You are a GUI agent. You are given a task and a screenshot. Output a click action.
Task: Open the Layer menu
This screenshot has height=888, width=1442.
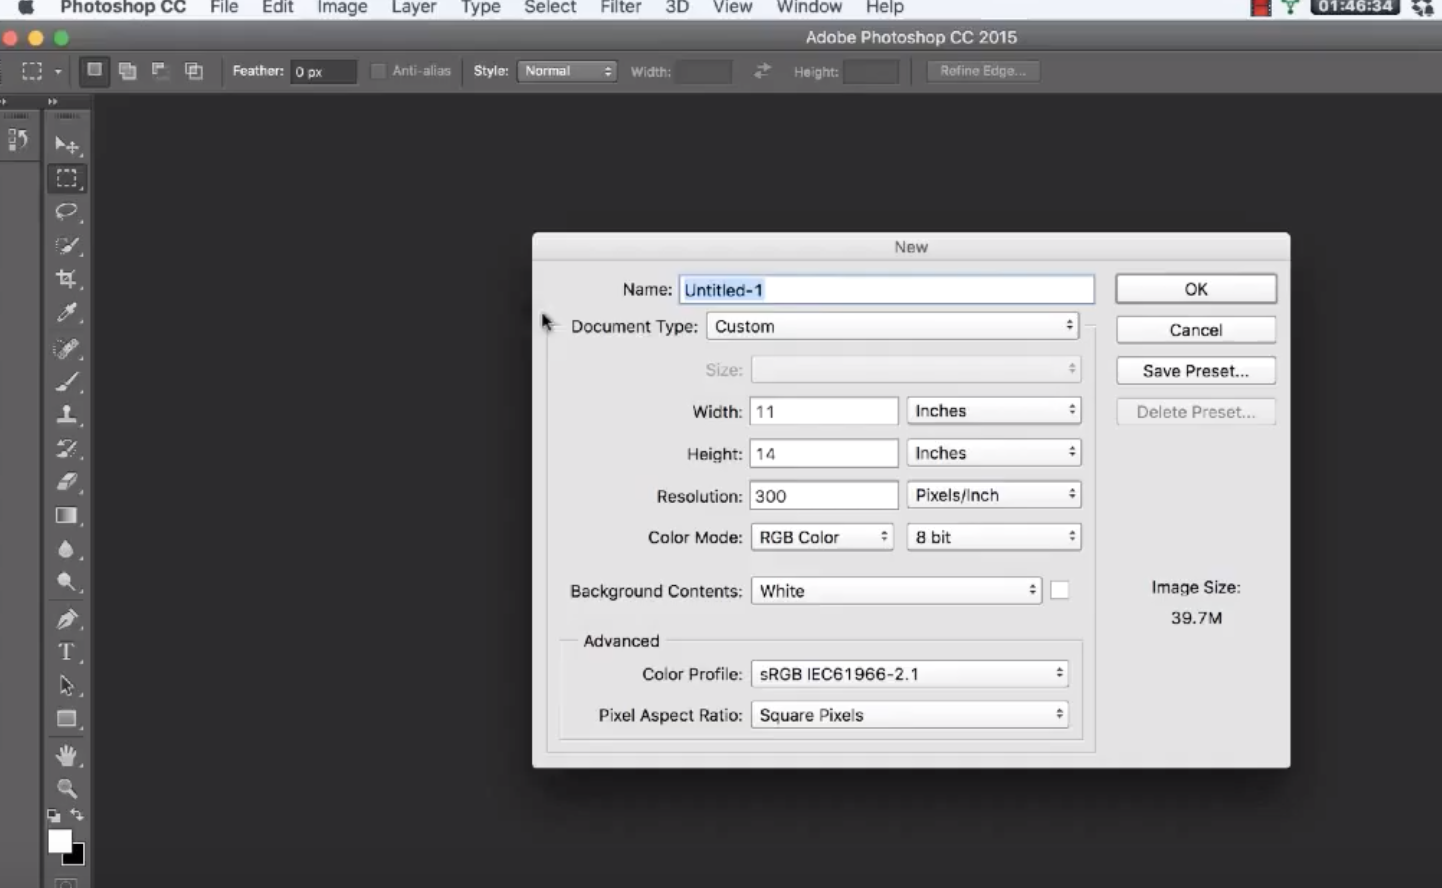click(414, 7)
